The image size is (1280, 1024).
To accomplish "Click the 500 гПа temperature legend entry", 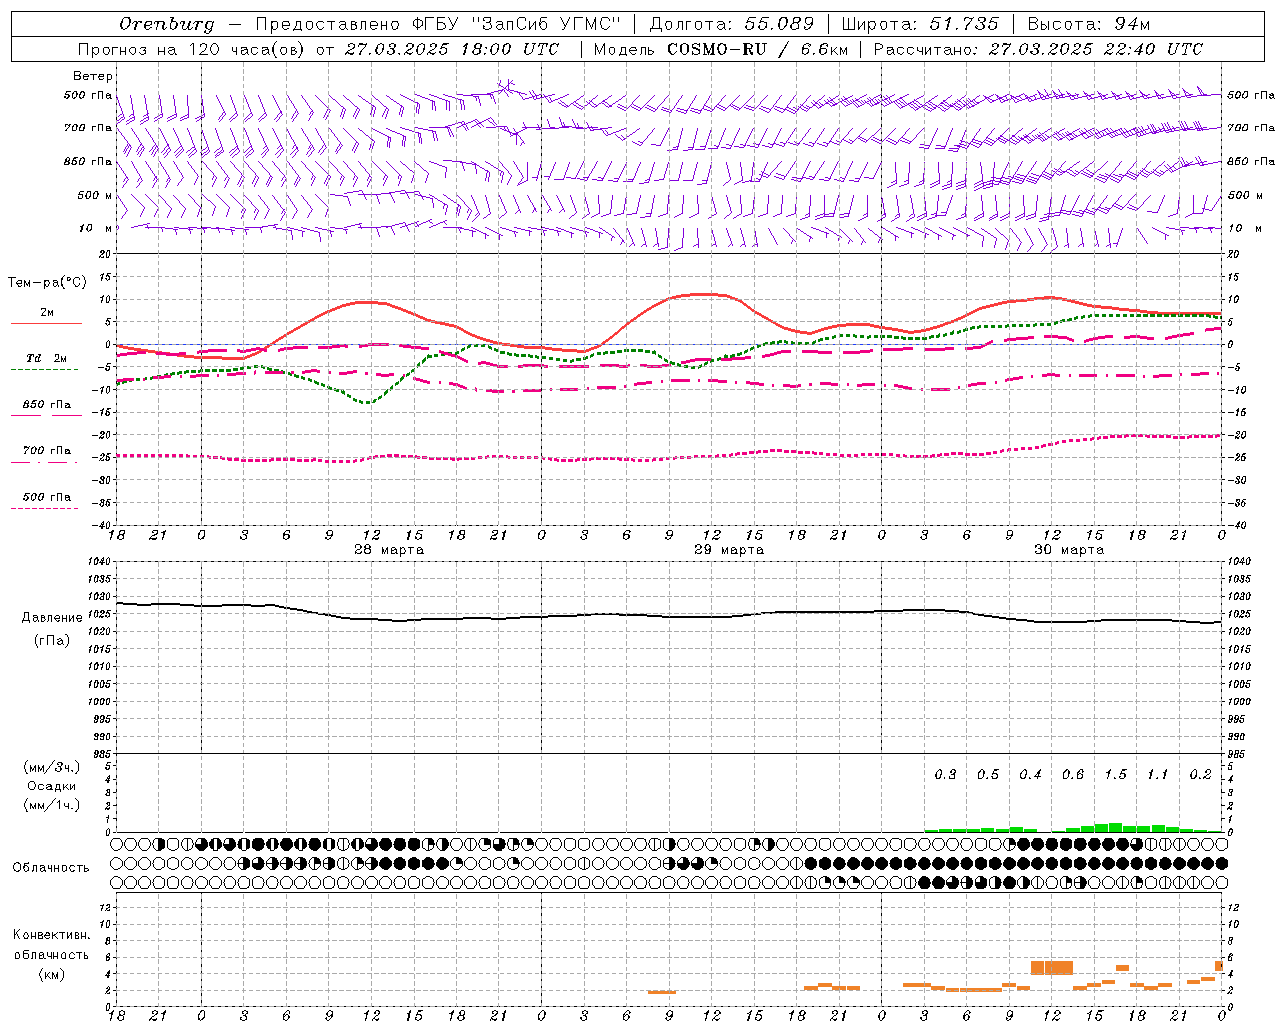I will [x=46, y=497].
